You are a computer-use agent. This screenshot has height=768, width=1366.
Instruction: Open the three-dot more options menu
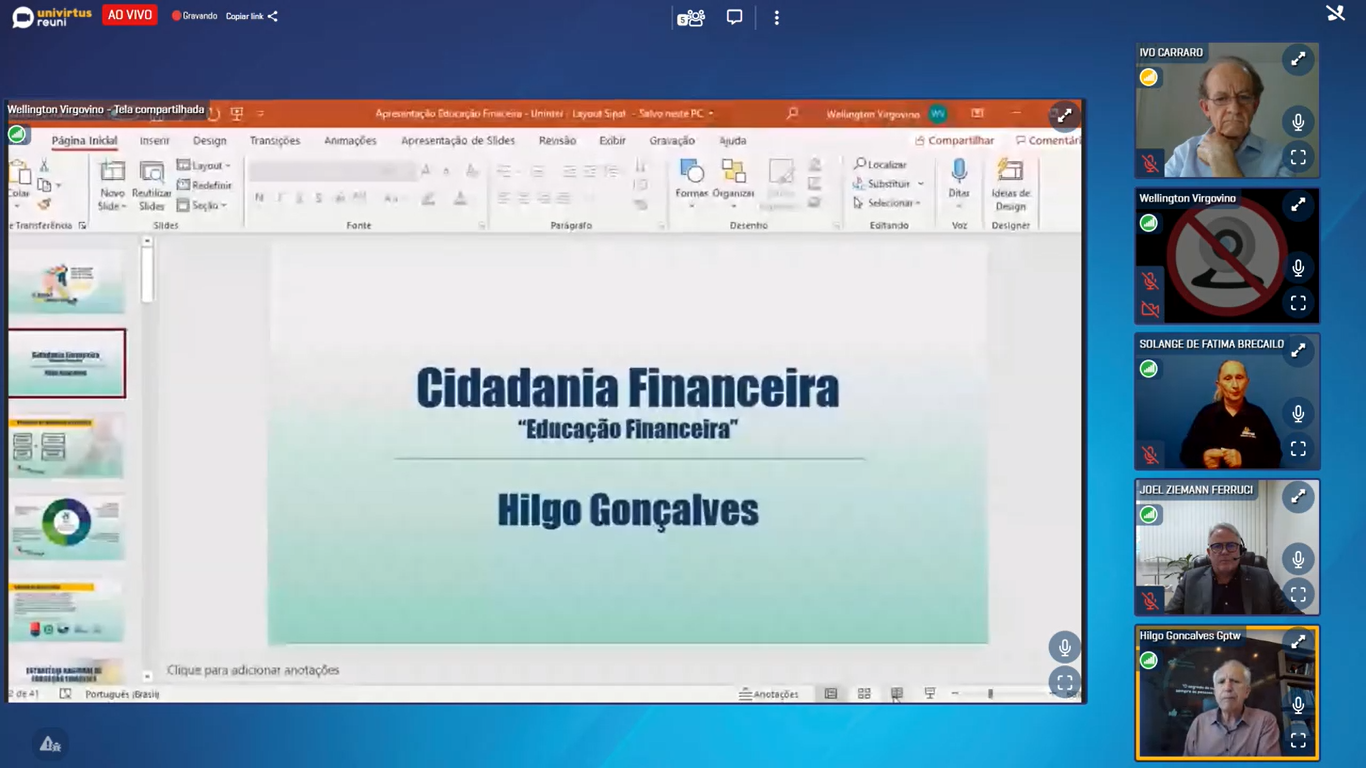tap(776, 18)
